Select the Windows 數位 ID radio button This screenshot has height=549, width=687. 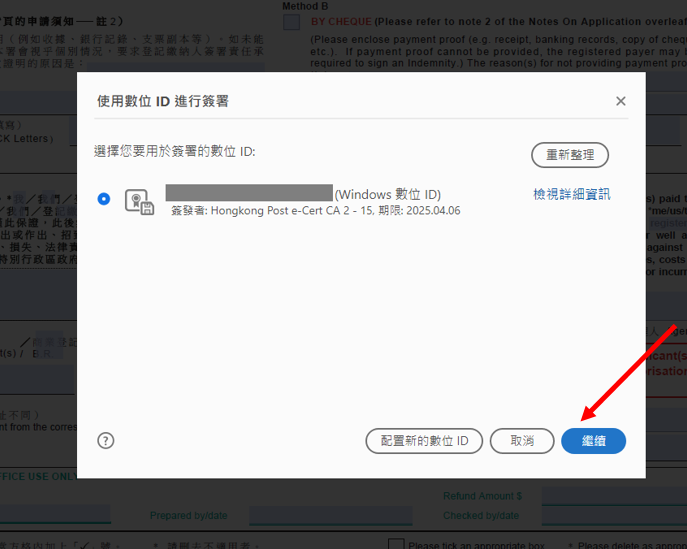(104, 199)
